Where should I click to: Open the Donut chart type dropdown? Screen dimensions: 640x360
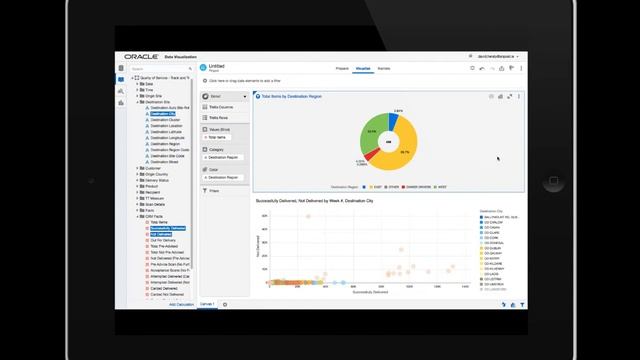(225, 96)
